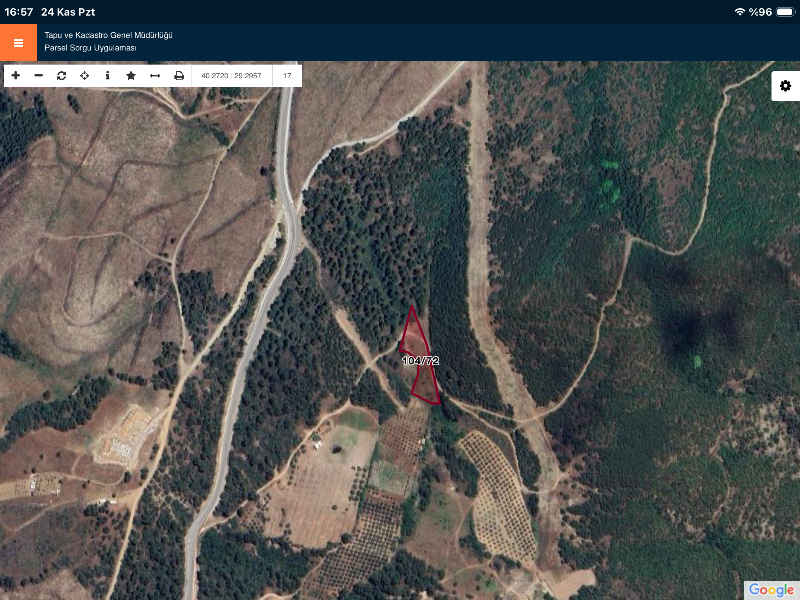Screen dimensions: 800x600
Task: Click the zoom level 17 indicator
Action: [287, 75]
